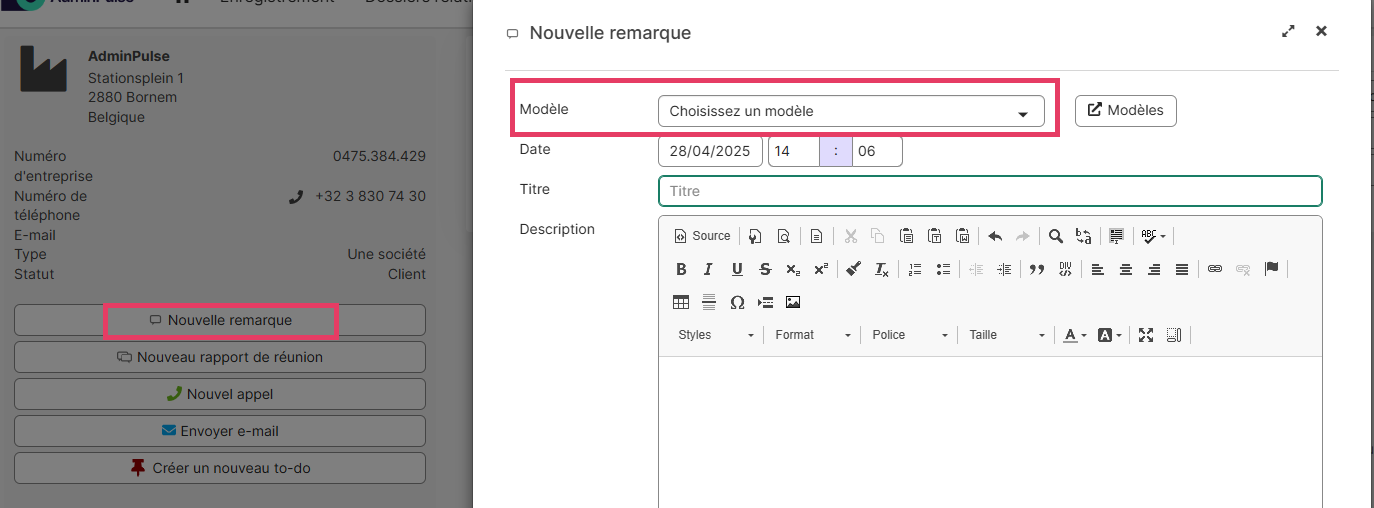The image size is (1374, 508).
Task: Click the Modèles button
Action: click(x=1125, y=111)
